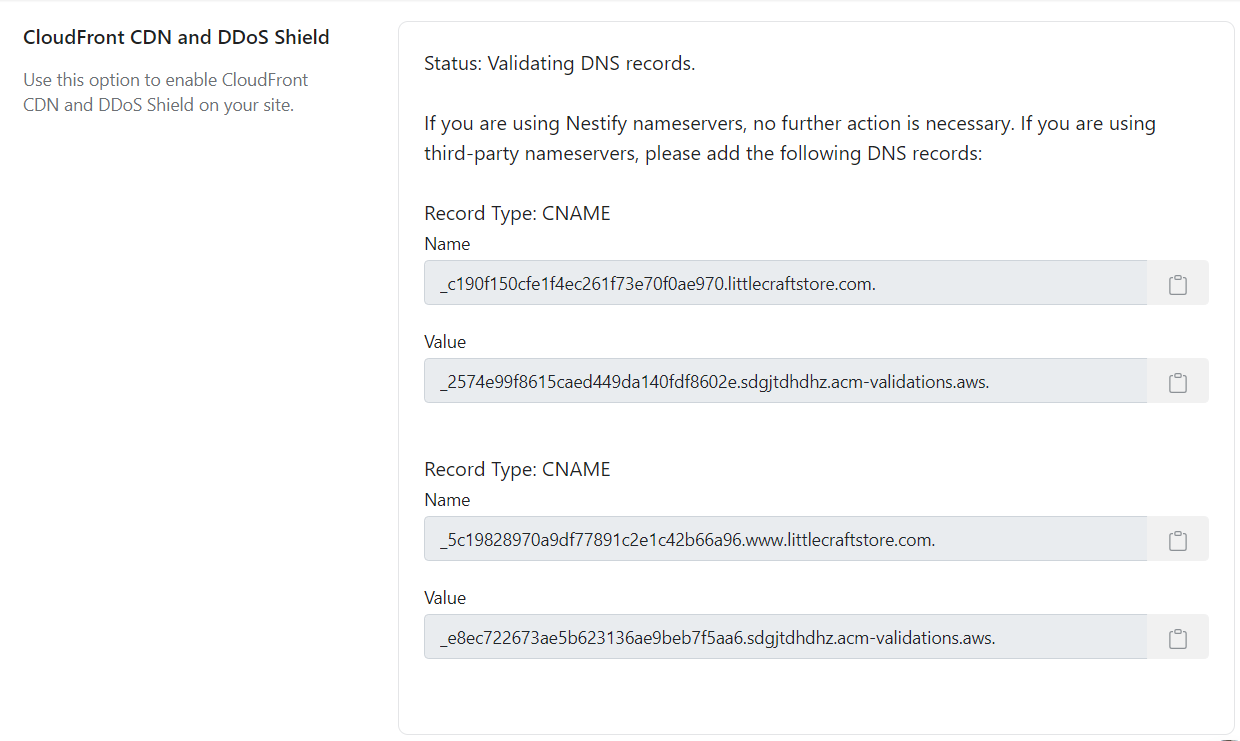Click the _c190f150 Name field
Image resolution: width=1240 pixels, height=741 pixels.
pyautogui.click(x=785, y=283)
